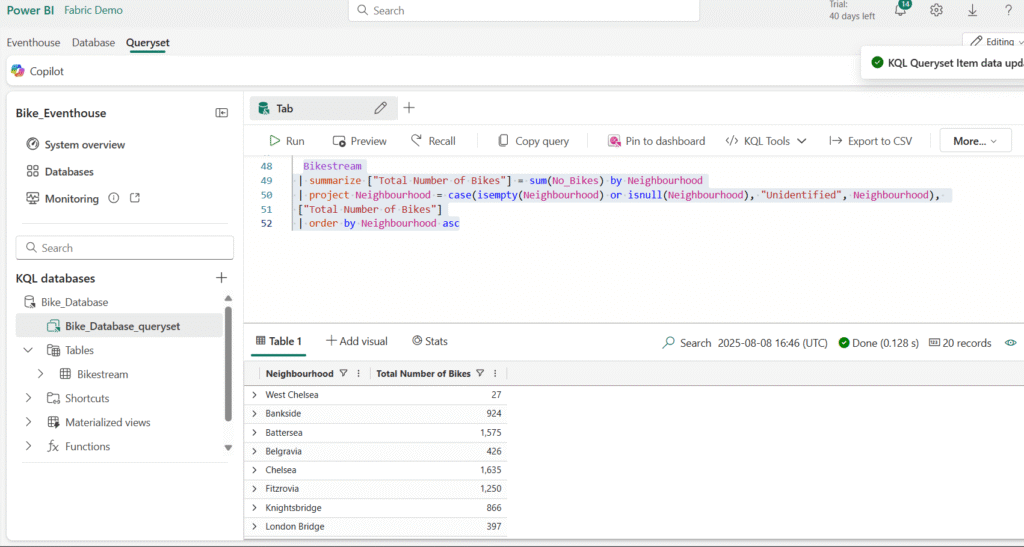Expand the Battersea row
Viewport: 1024px width, 547px height.
[255, 432]
